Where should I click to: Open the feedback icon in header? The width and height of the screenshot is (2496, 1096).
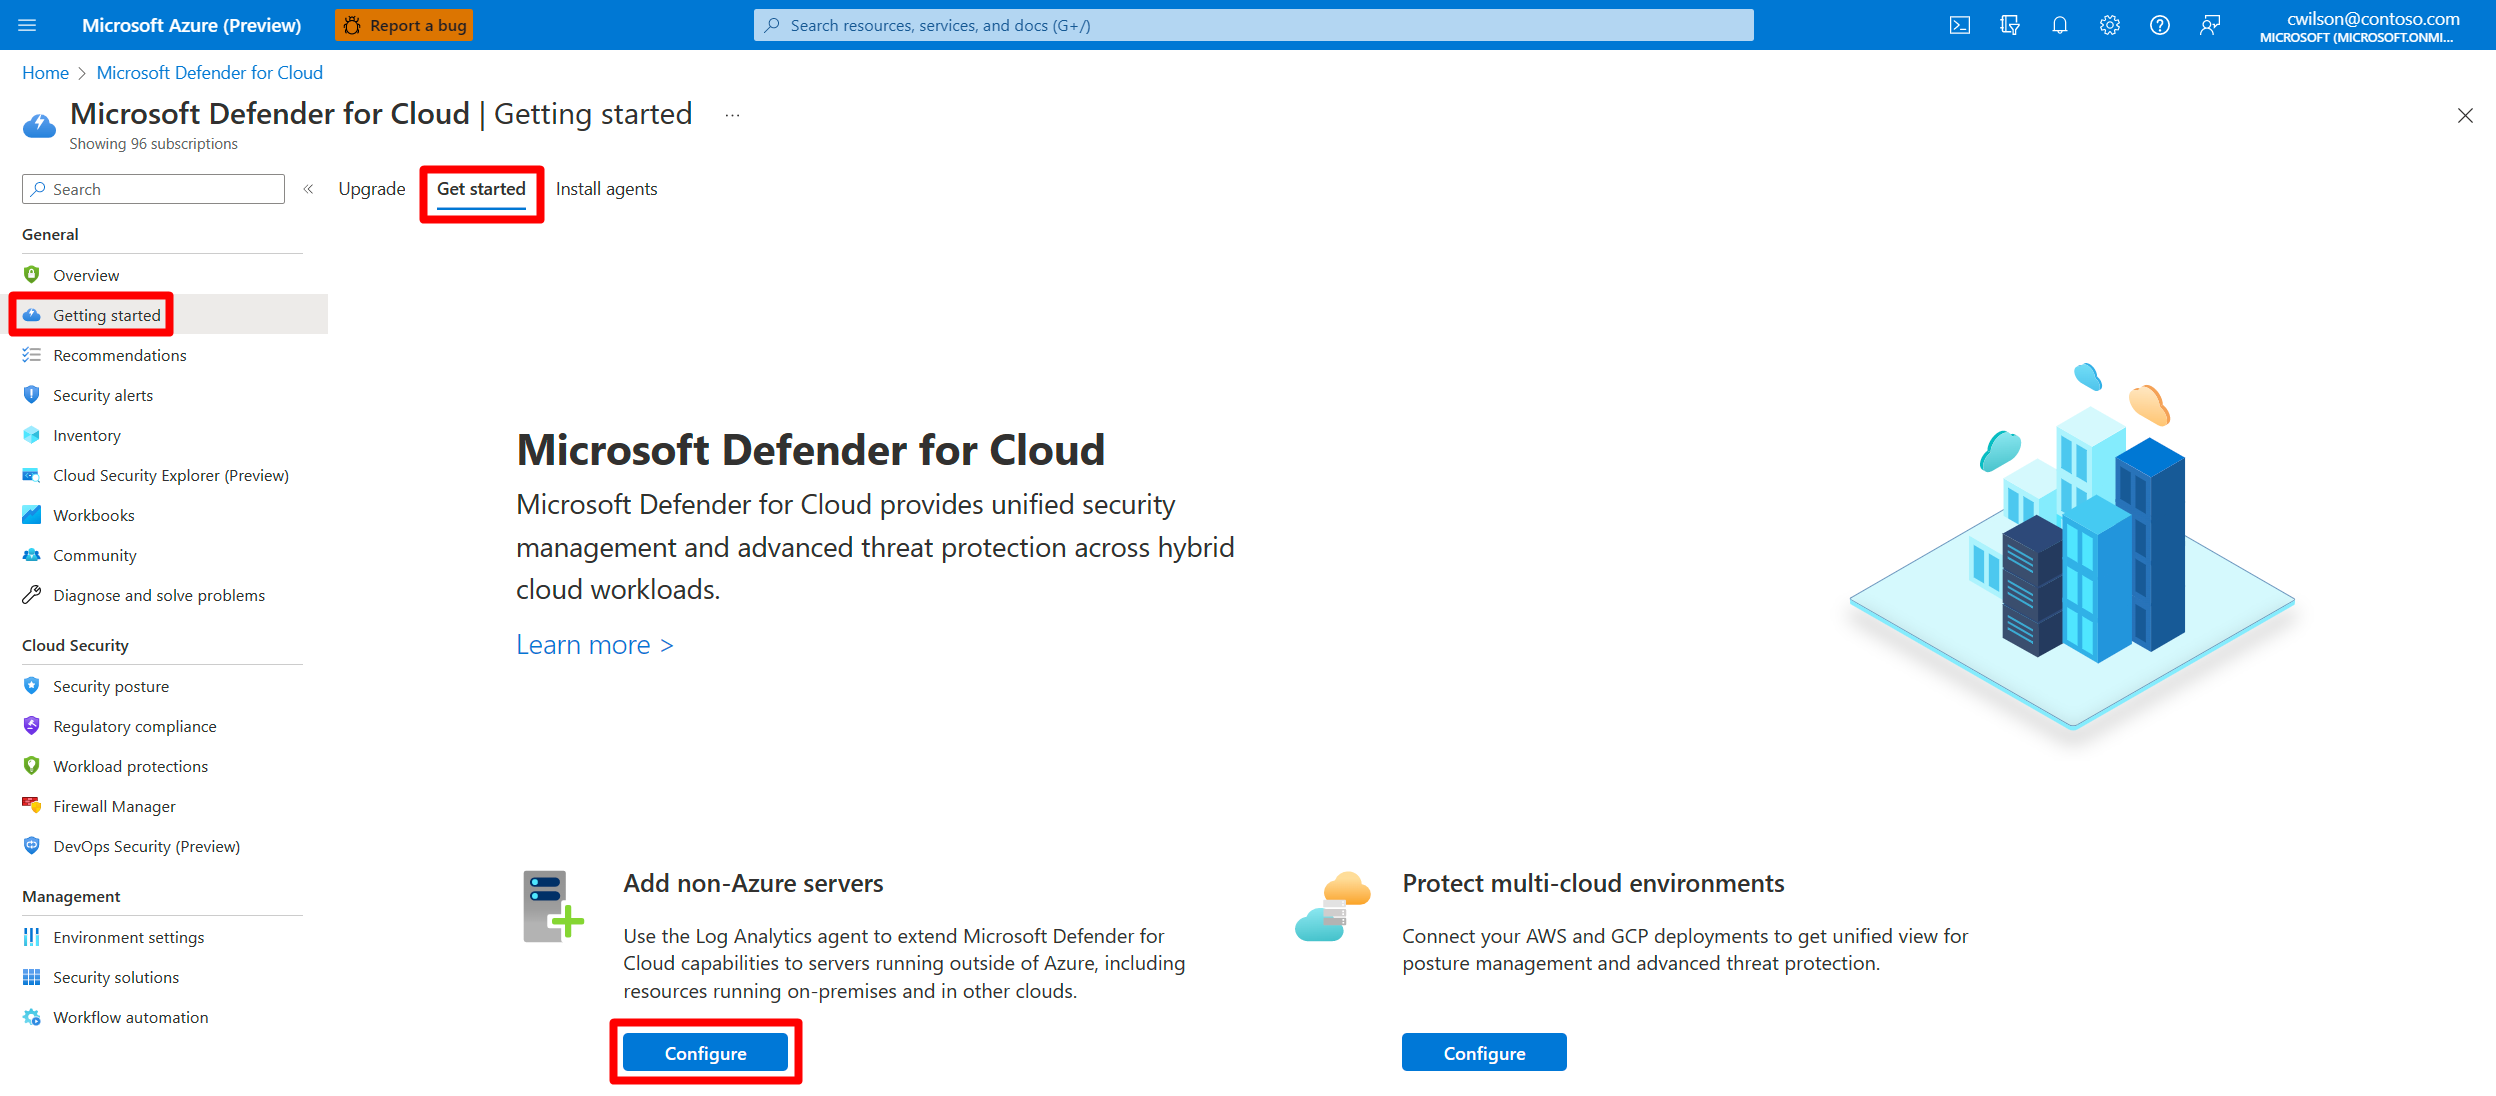(x=2209, y=25)
